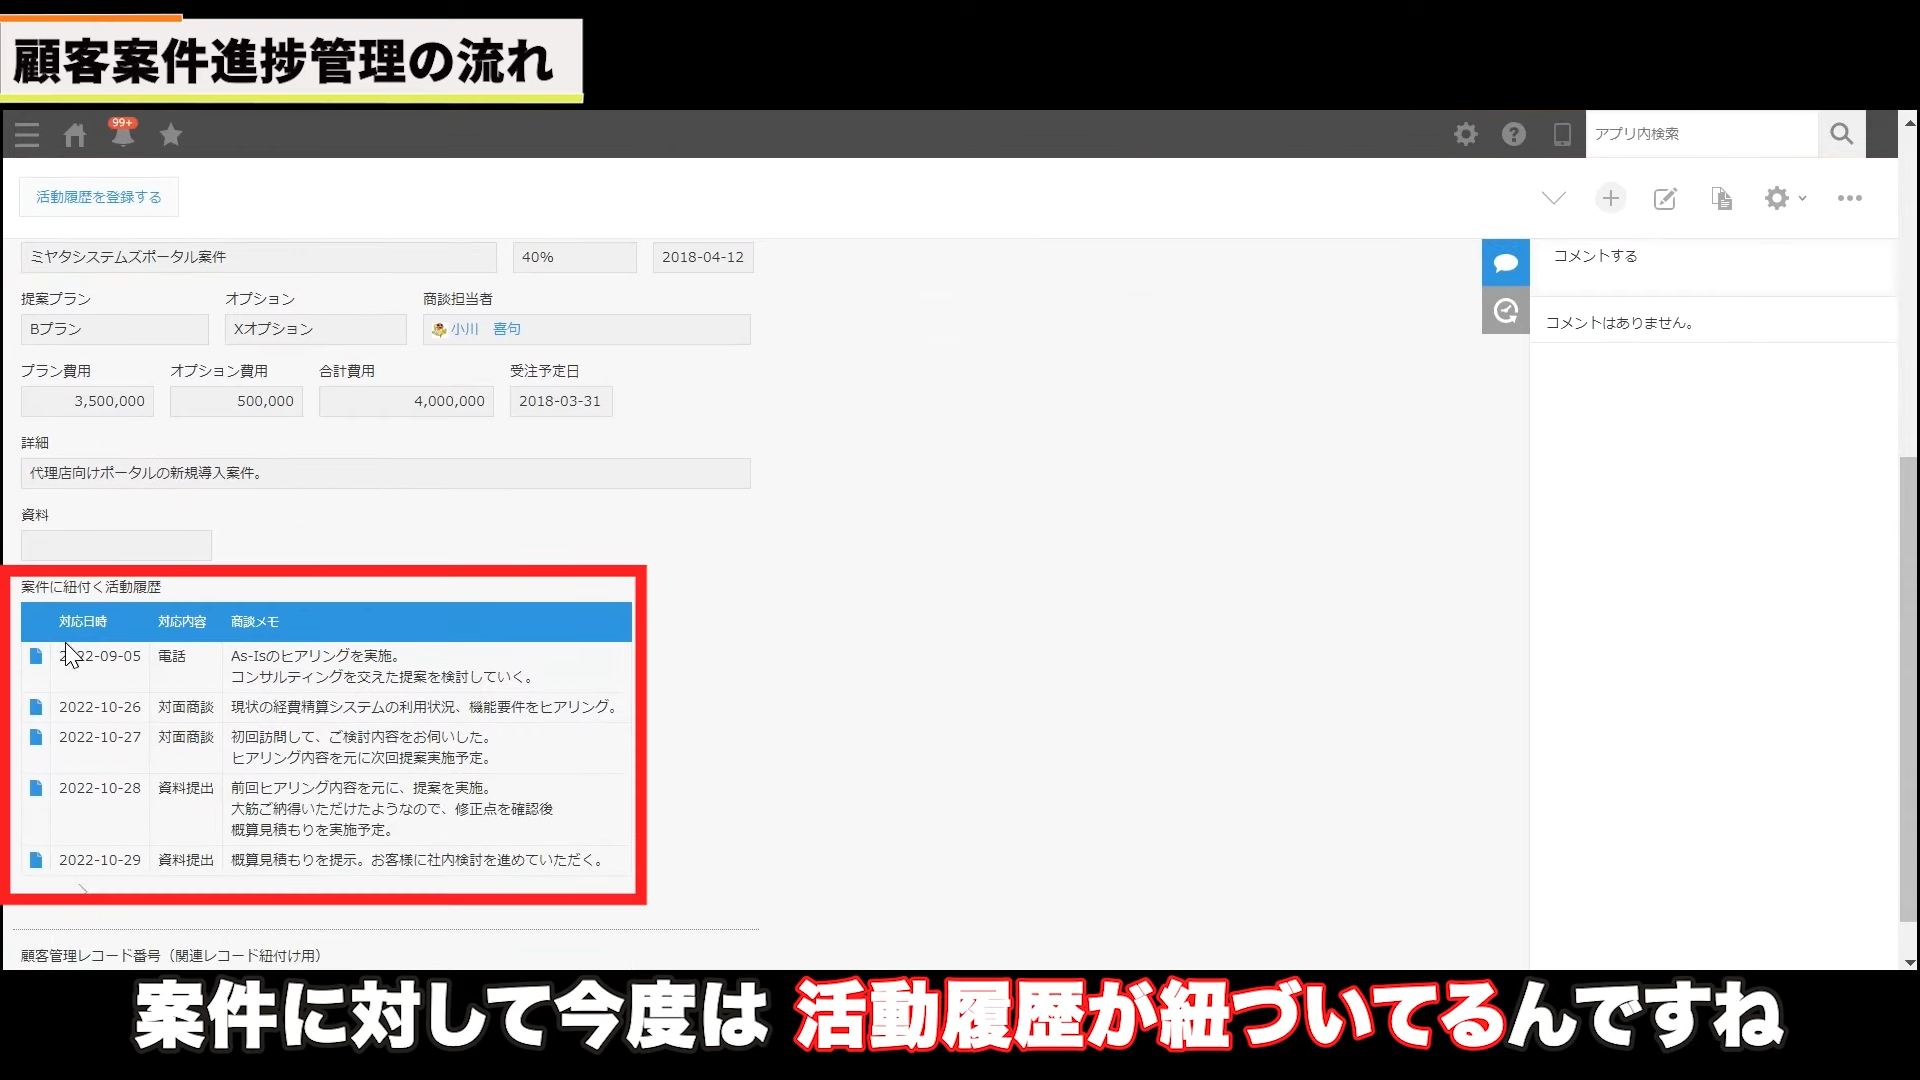Open record detail icon for 2022-10-26 row

click(36, 707)
